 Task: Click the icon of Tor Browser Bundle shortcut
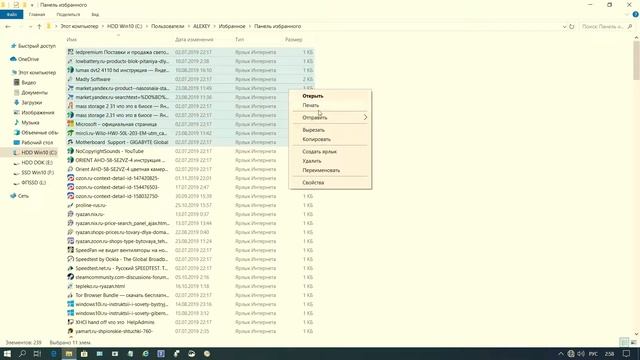(70, 295)
